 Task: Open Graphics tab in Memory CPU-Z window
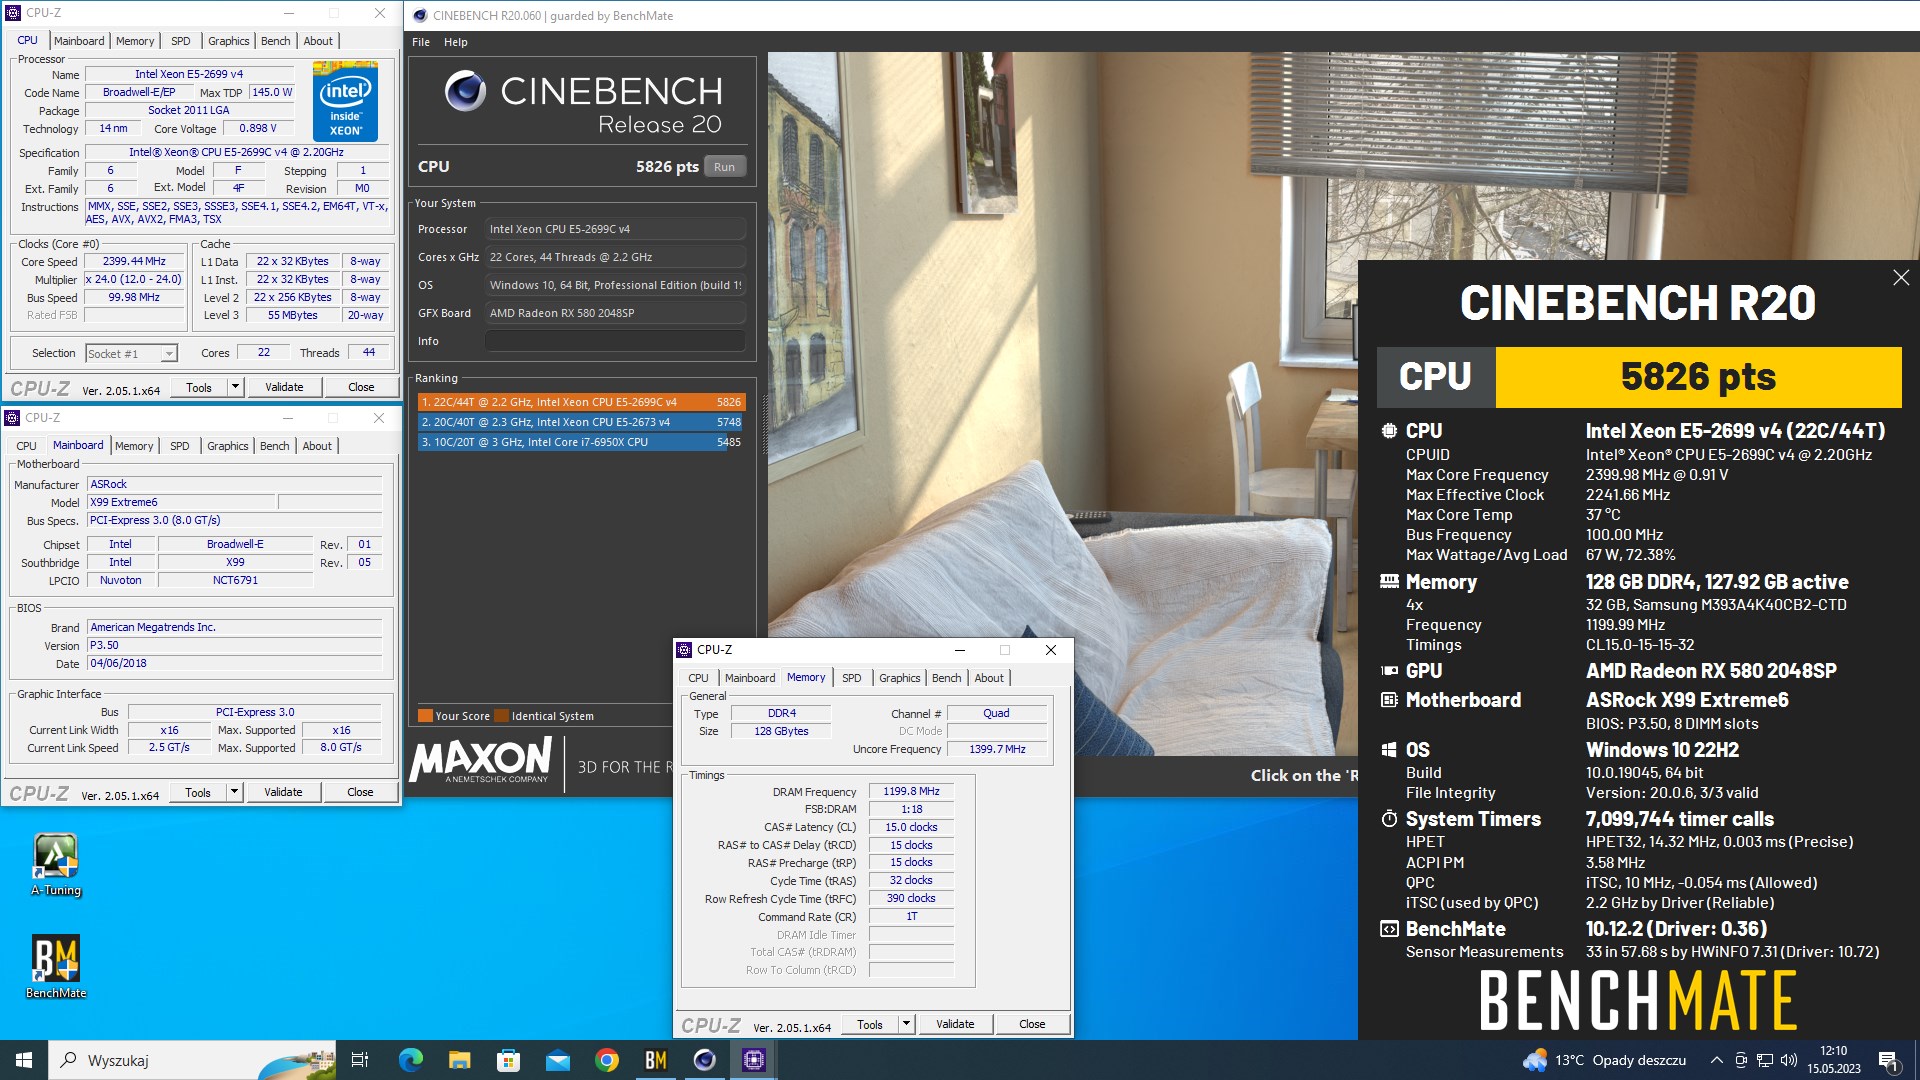tap(900, 678)
